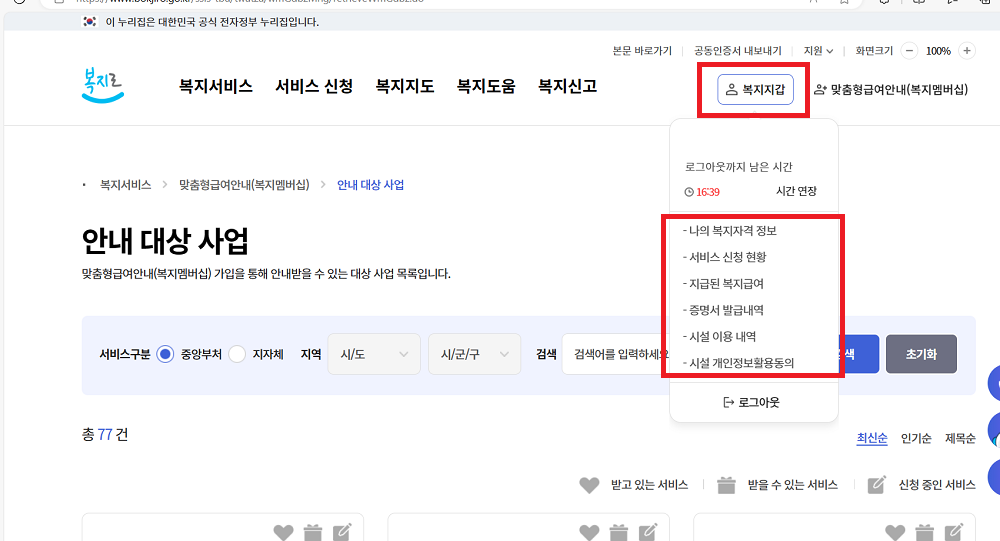Click heart icon on first service card
1000x541 pixels.
click(x=283, y=532)
